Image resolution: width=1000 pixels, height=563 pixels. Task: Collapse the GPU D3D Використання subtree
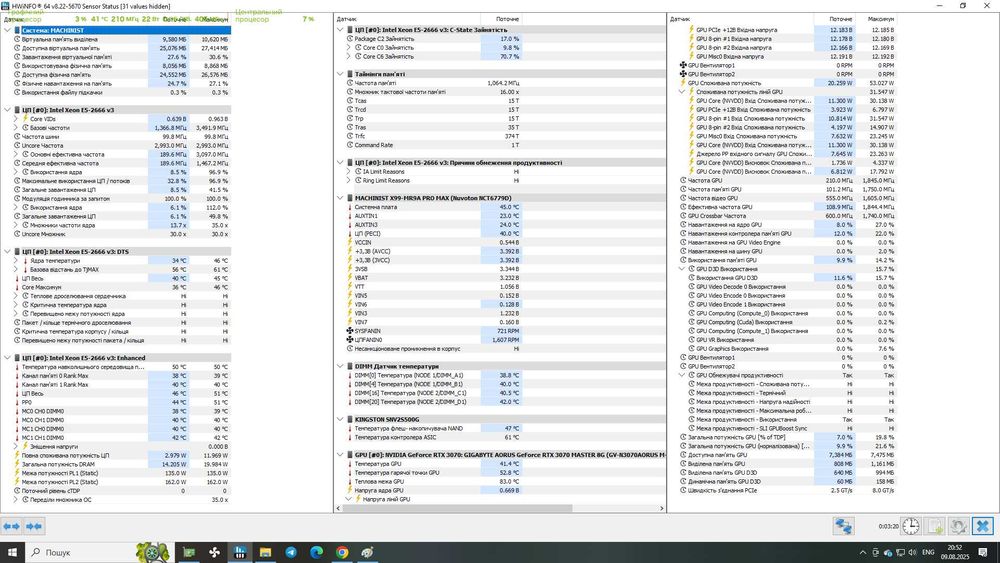point(682,269)
